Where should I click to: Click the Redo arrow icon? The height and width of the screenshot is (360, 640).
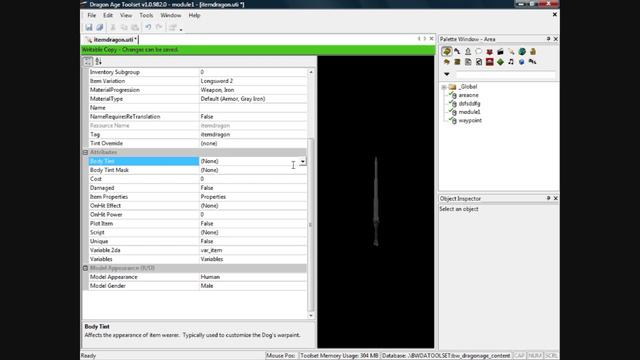click(x=159, y=27)
